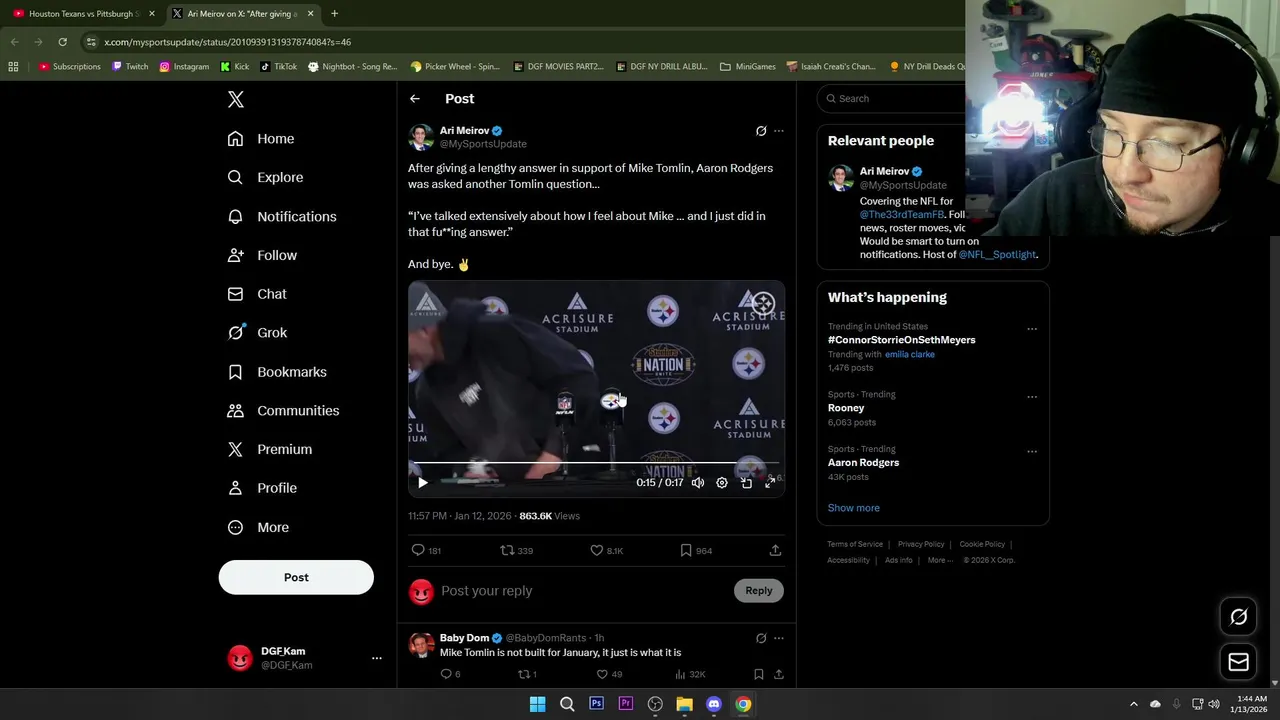Open Profile in X sidebar

pyautogui.click(x=262, y=488)
